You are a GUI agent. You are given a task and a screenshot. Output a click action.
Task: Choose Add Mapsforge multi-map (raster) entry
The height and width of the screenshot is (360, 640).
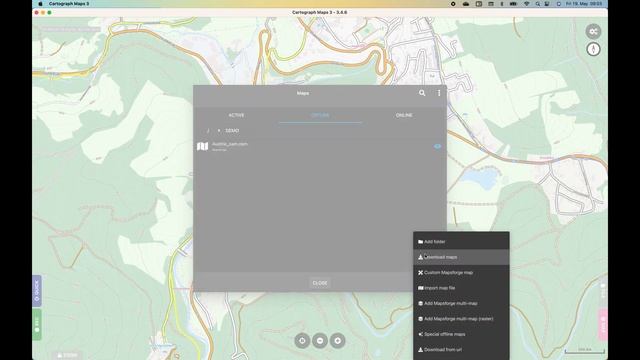(x=461, y=319)
